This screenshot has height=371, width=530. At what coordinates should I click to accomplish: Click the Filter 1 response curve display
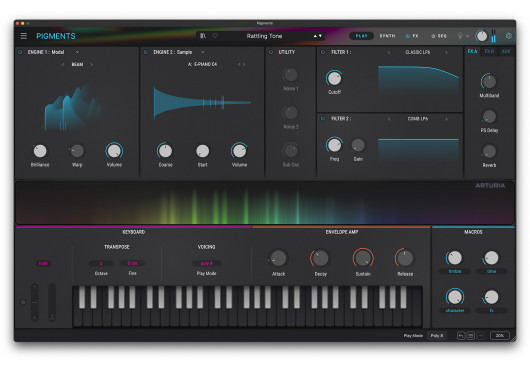tap(418, 81)
